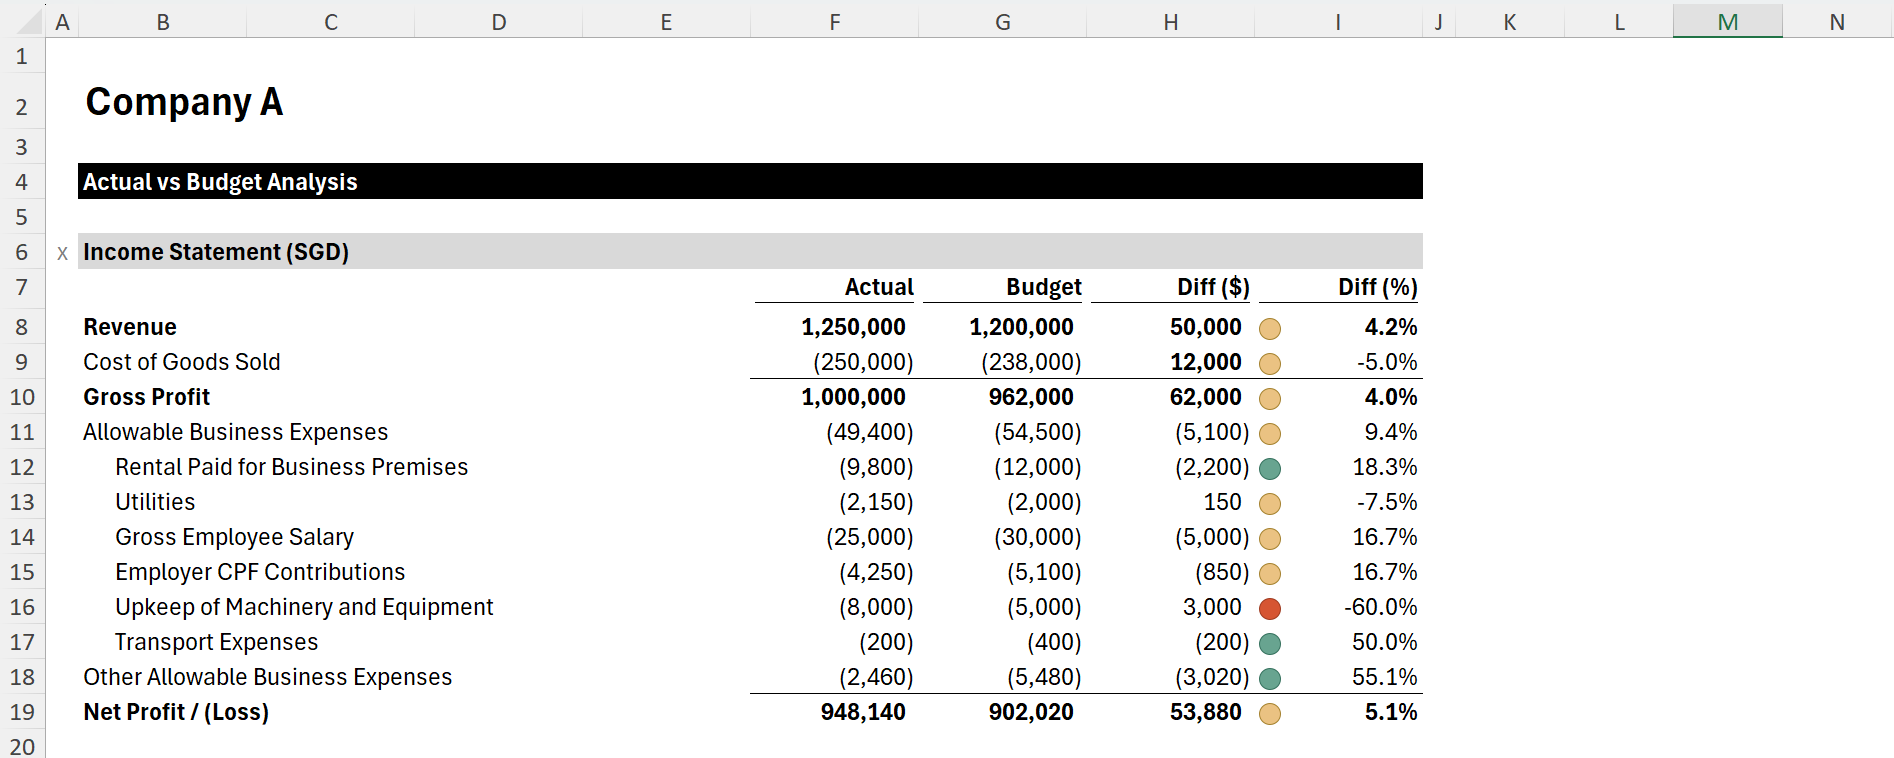Select column F header

click(x=834, y=21)
